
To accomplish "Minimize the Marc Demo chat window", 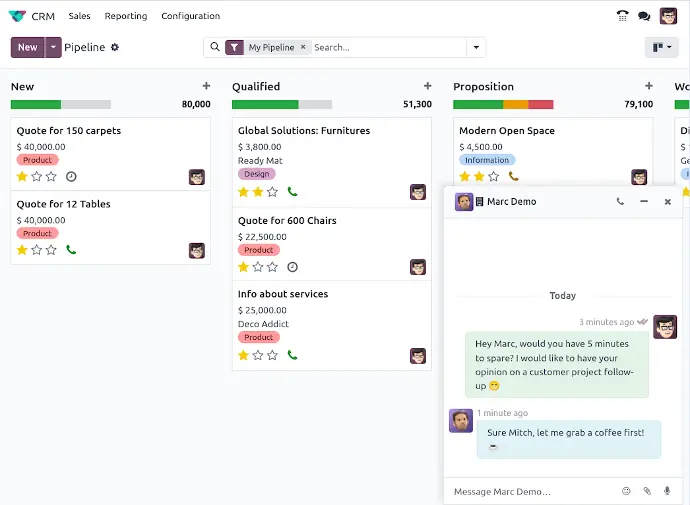I will point(644,201).
